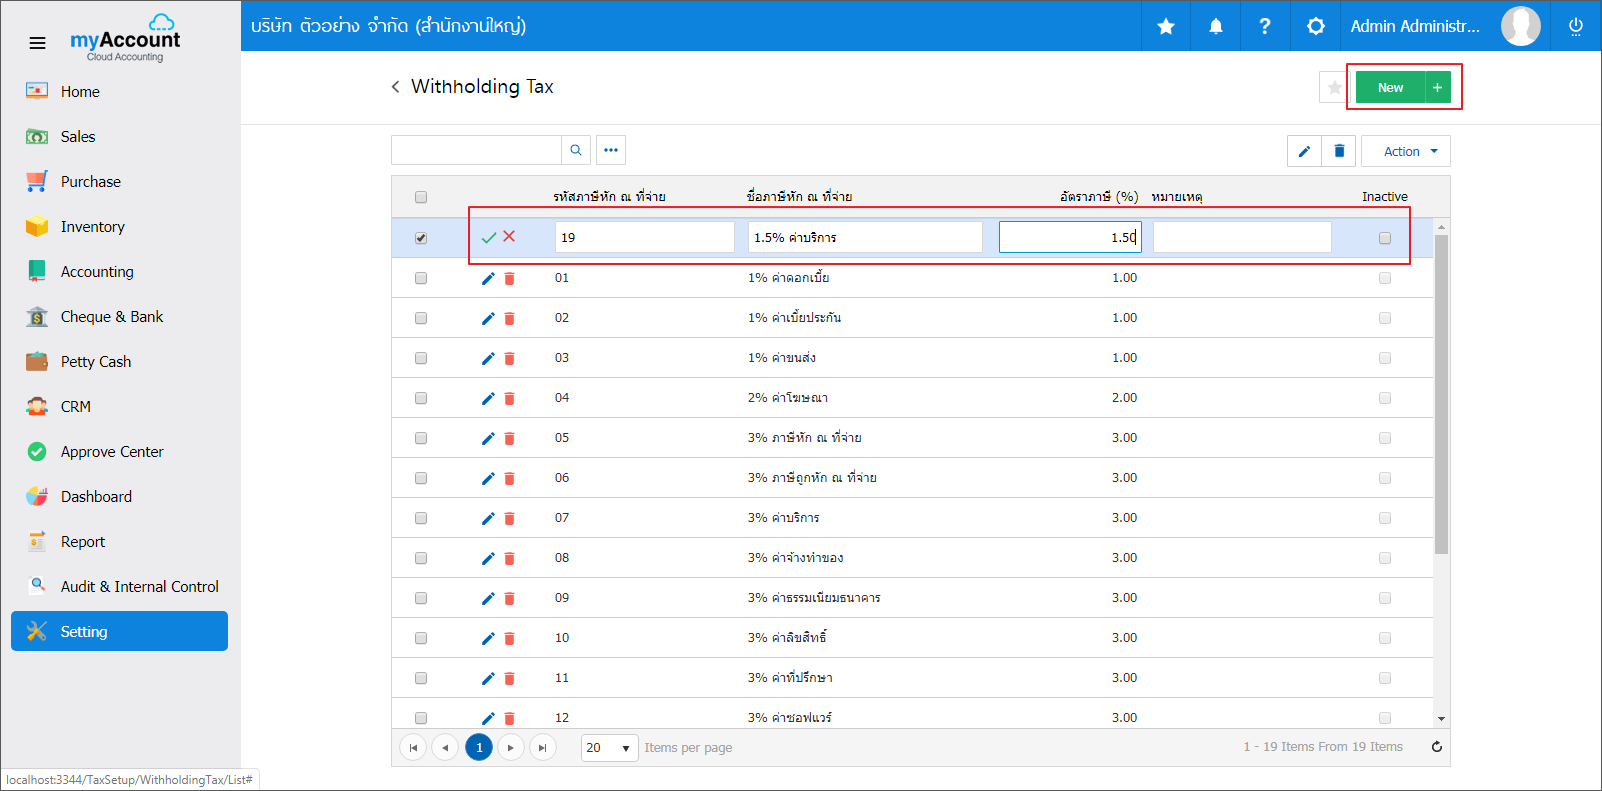
Task: Go back using arrow beside Withholding Tax
Action: [396, 87]
